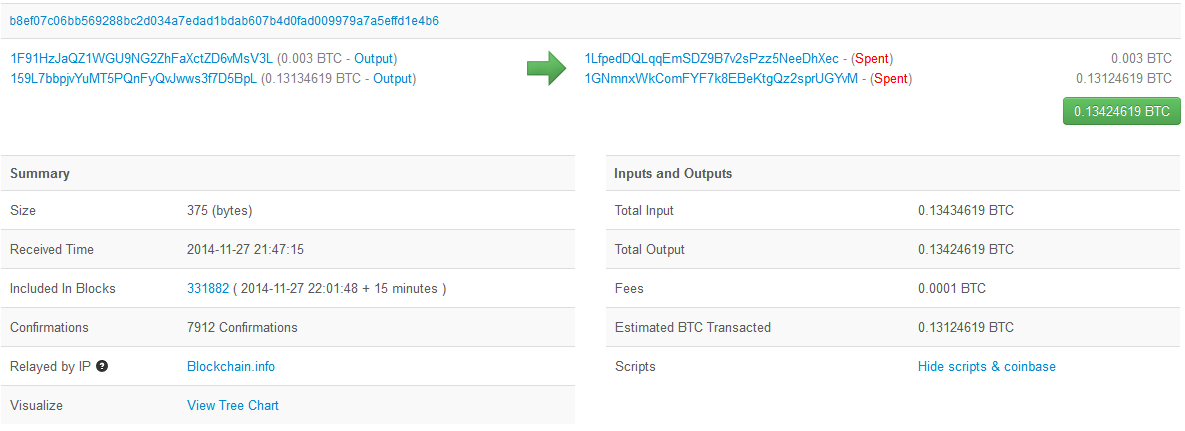
Task: Open block 331882
Action: (208, 288)
